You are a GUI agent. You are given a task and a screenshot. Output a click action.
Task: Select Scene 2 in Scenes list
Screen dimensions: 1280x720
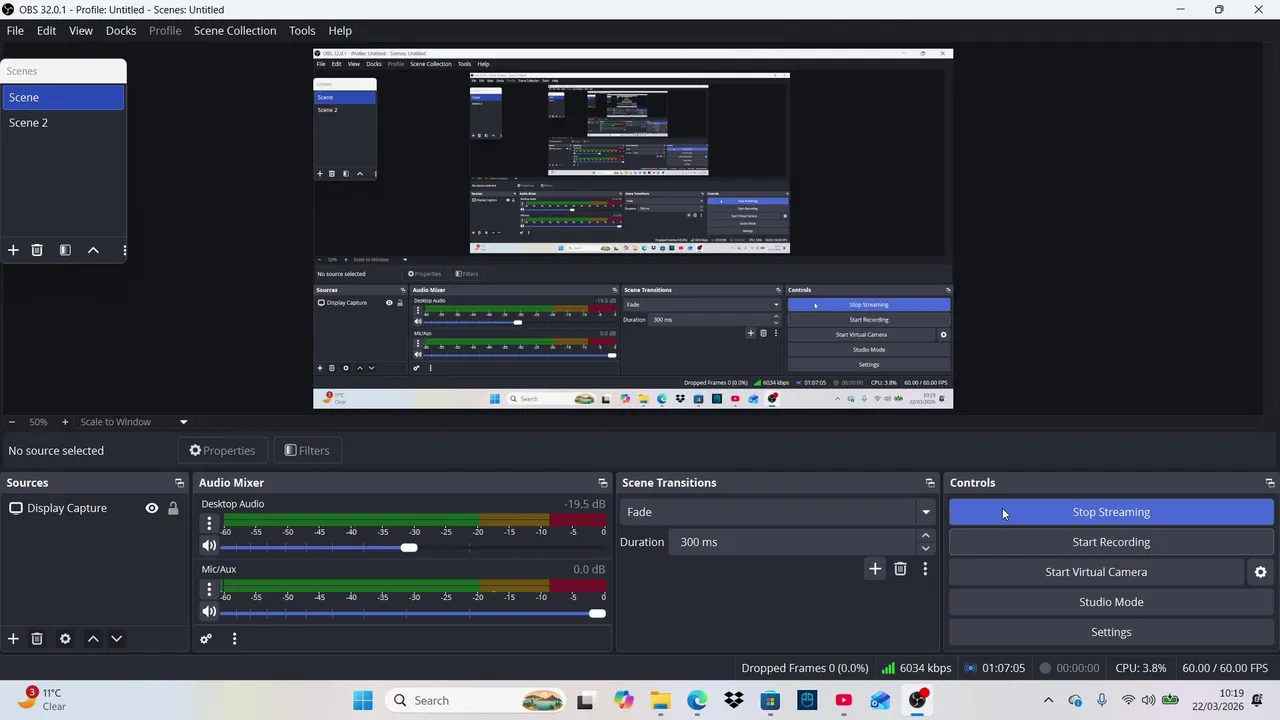tap(63, 123)
